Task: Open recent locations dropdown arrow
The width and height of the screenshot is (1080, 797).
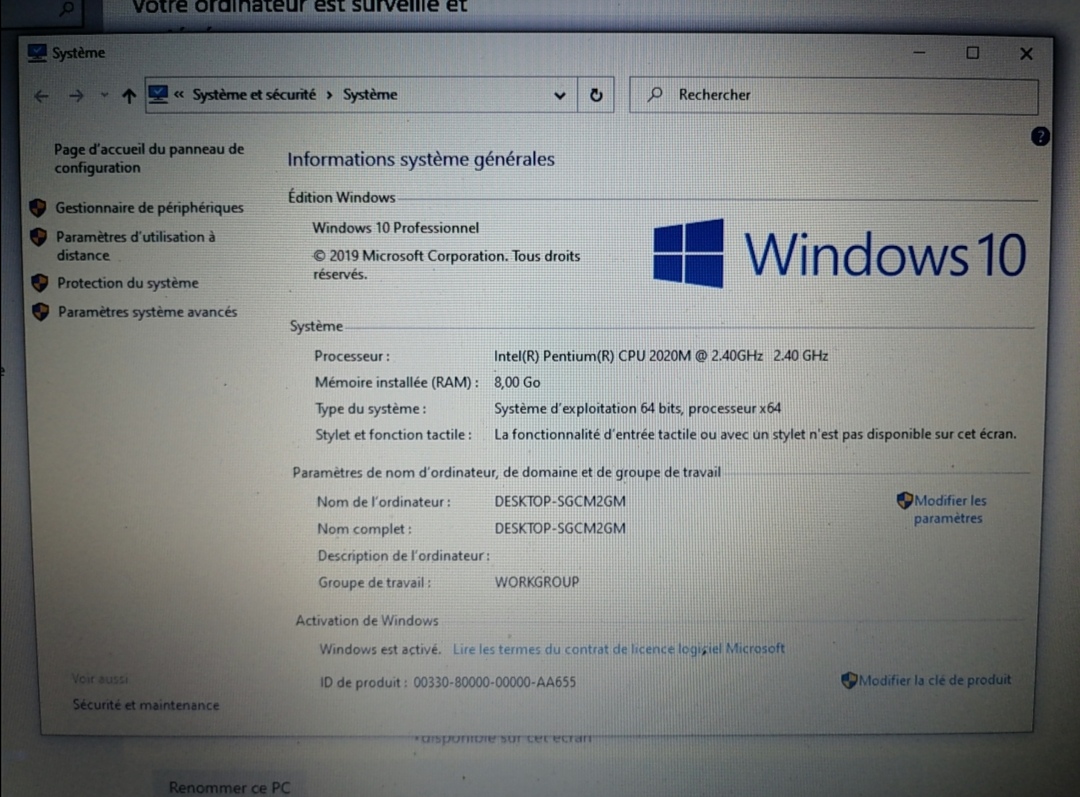Action: (x=104, y=95)
